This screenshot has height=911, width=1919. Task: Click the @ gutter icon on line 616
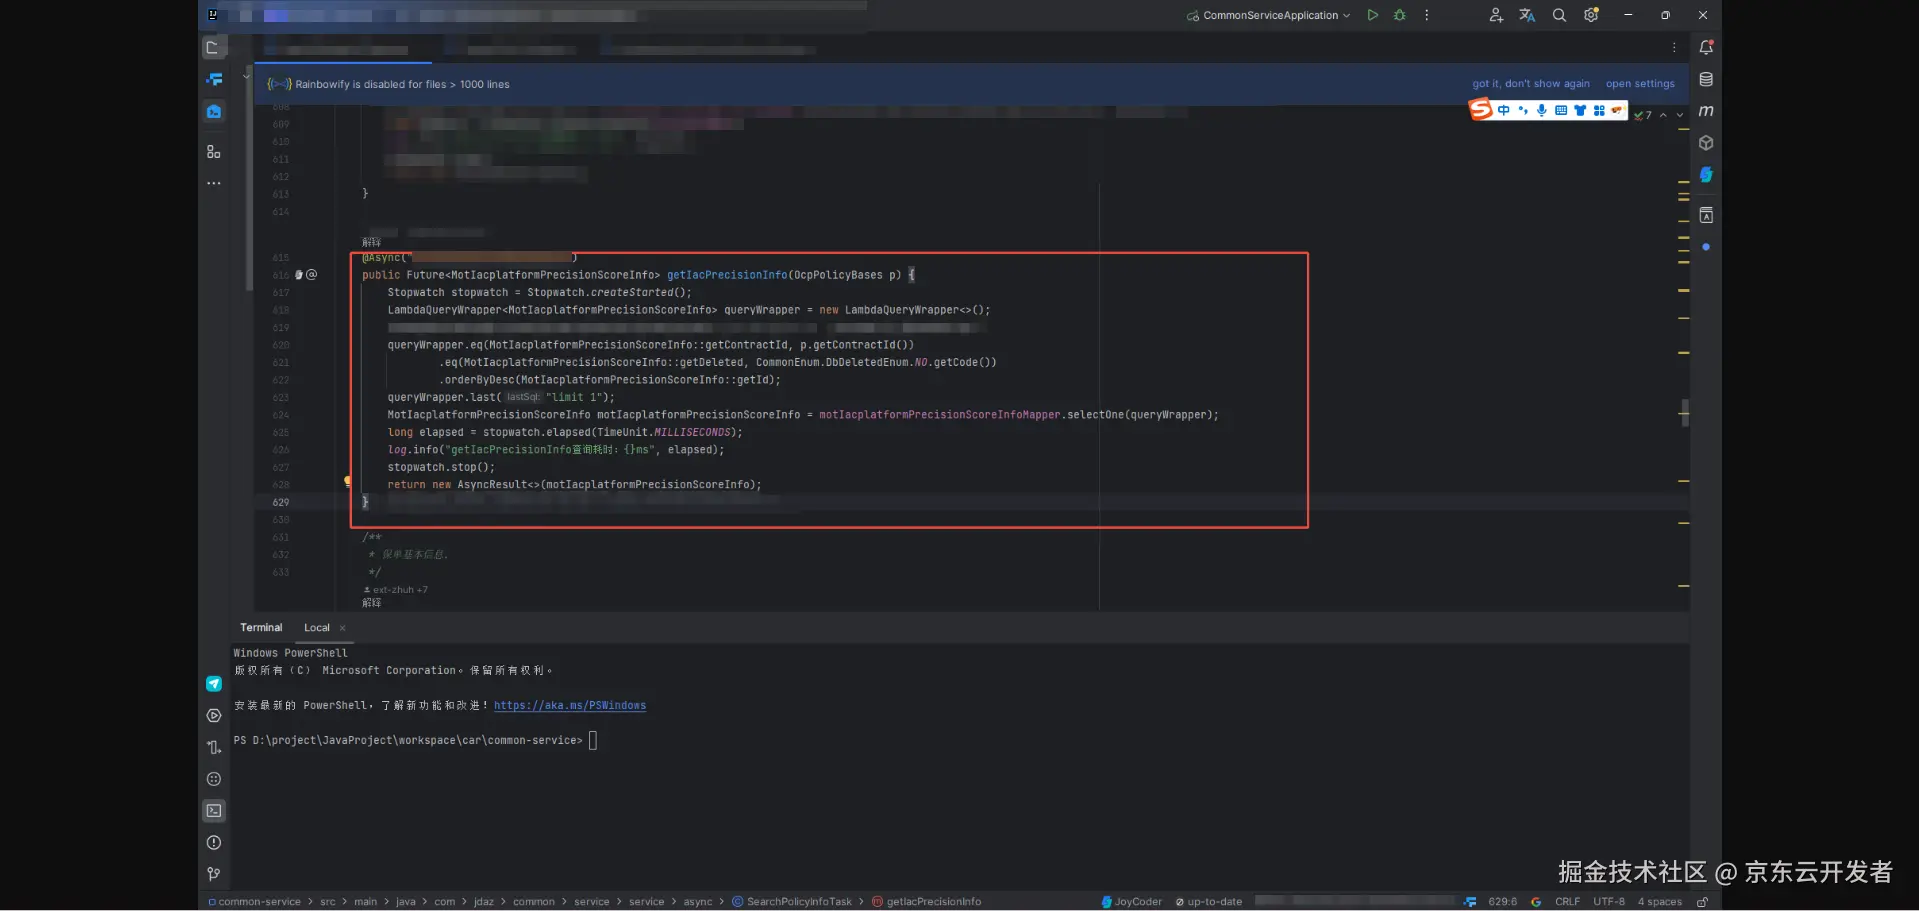click(x=311, y=274)
